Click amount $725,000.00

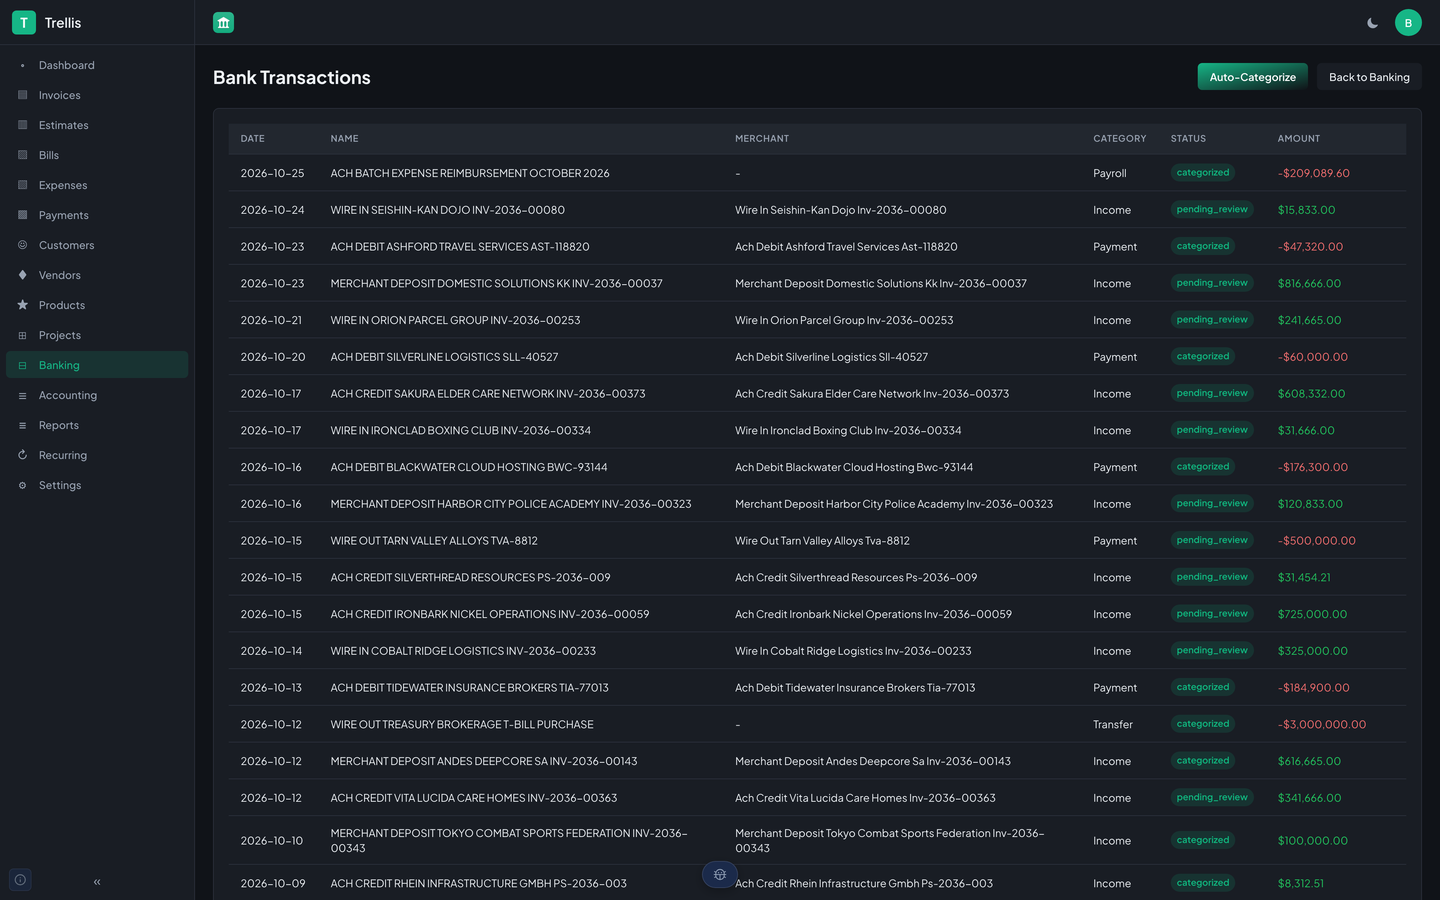1312,614
